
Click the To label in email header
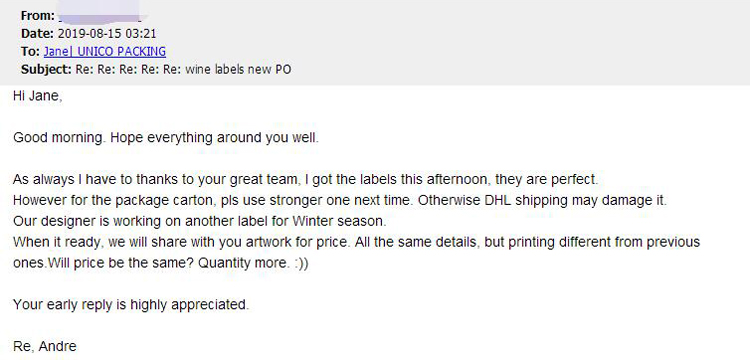coord(30,52)
